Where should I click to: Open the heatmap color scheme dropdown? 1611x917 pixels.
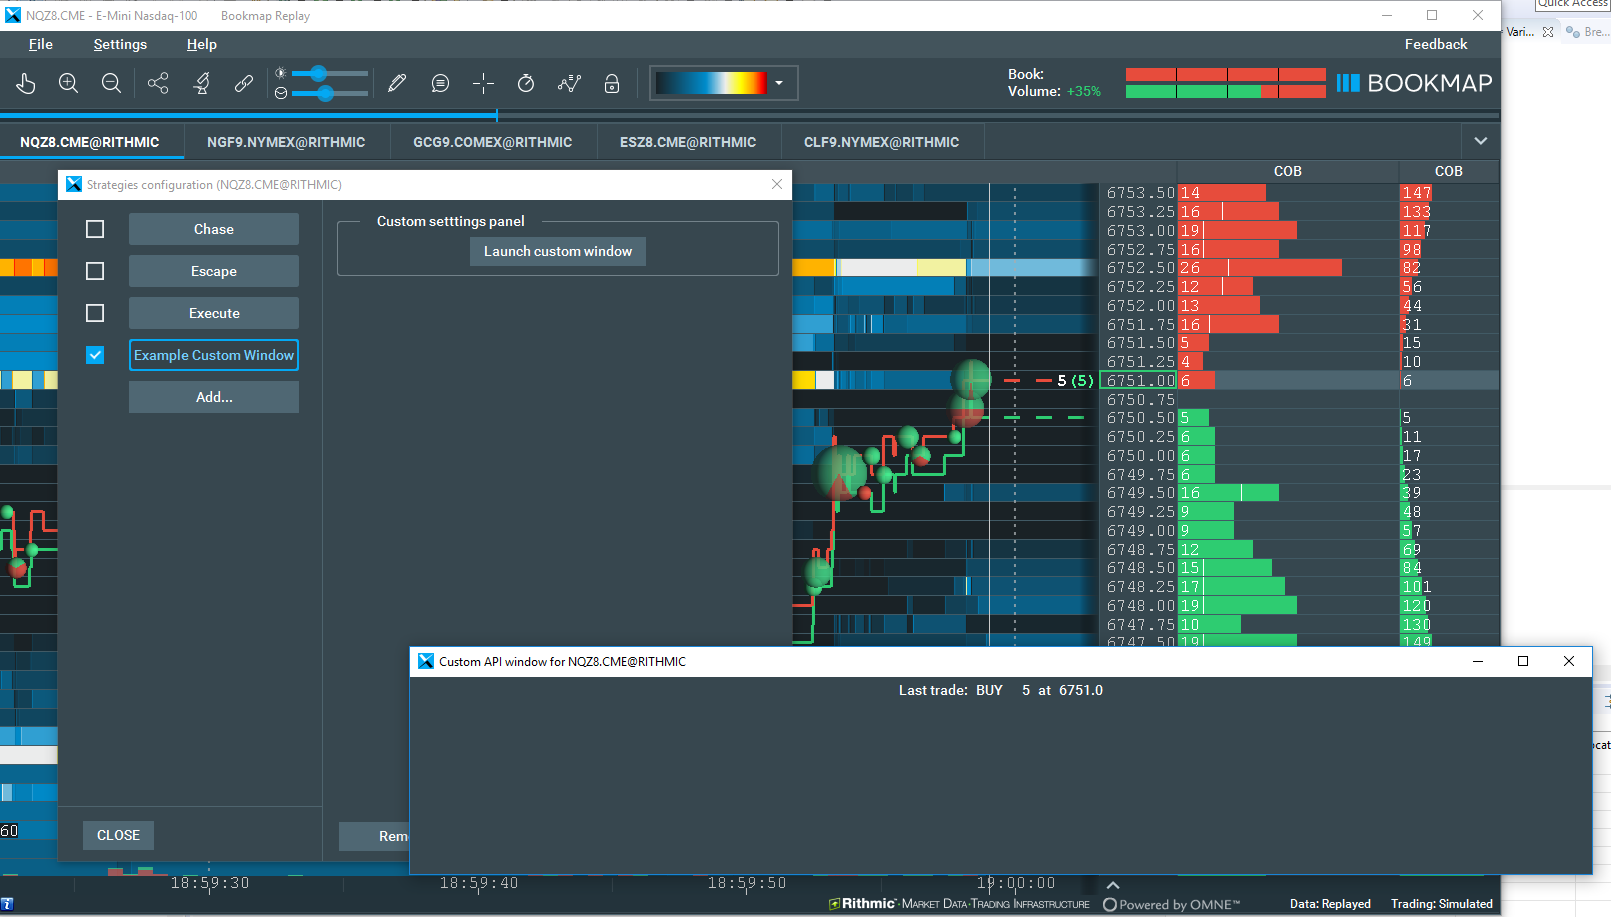778,83
